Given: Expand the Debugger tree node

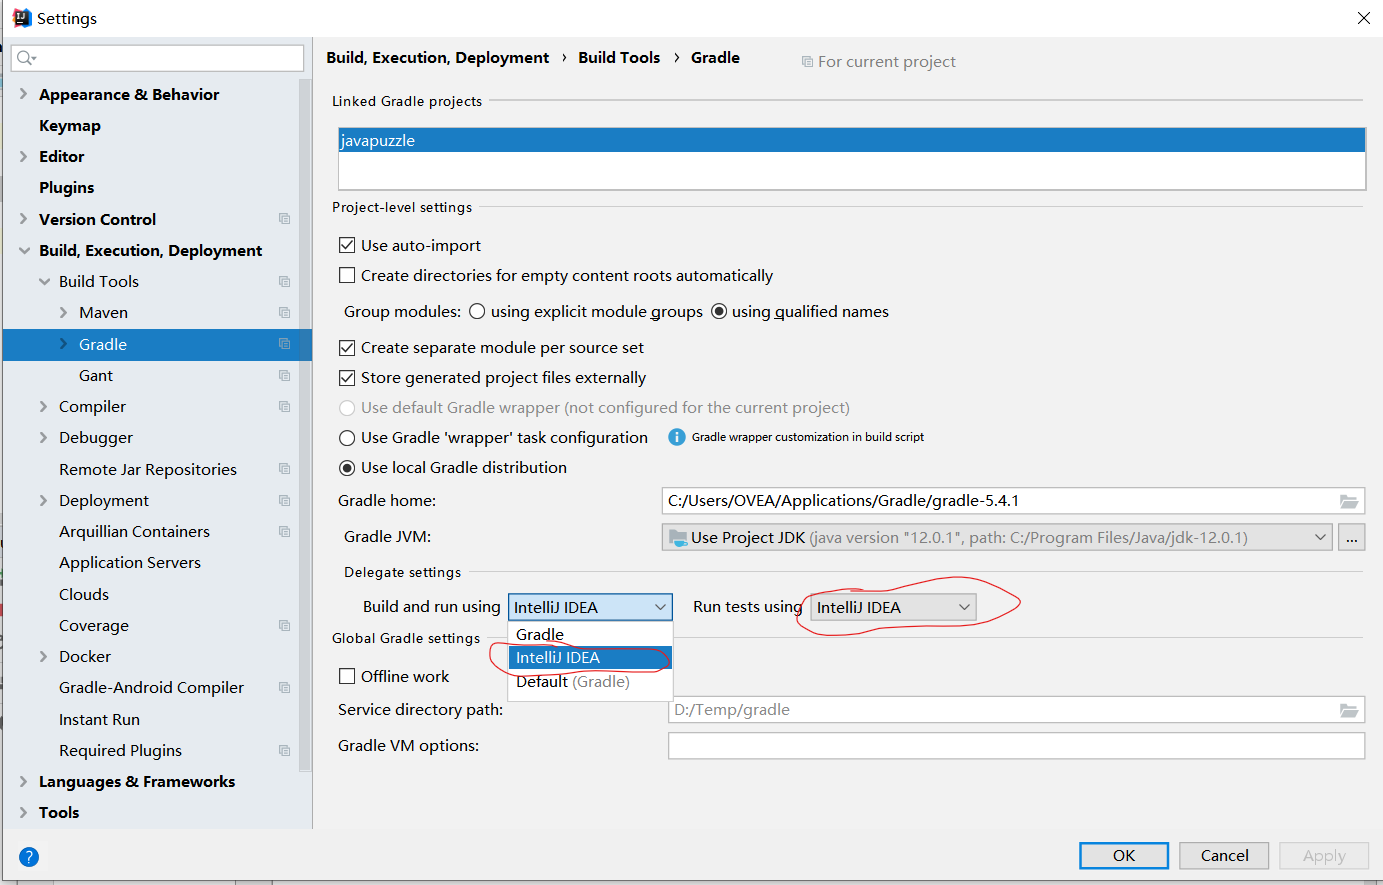Looking at the screenshot, I should tap(44, 437).
